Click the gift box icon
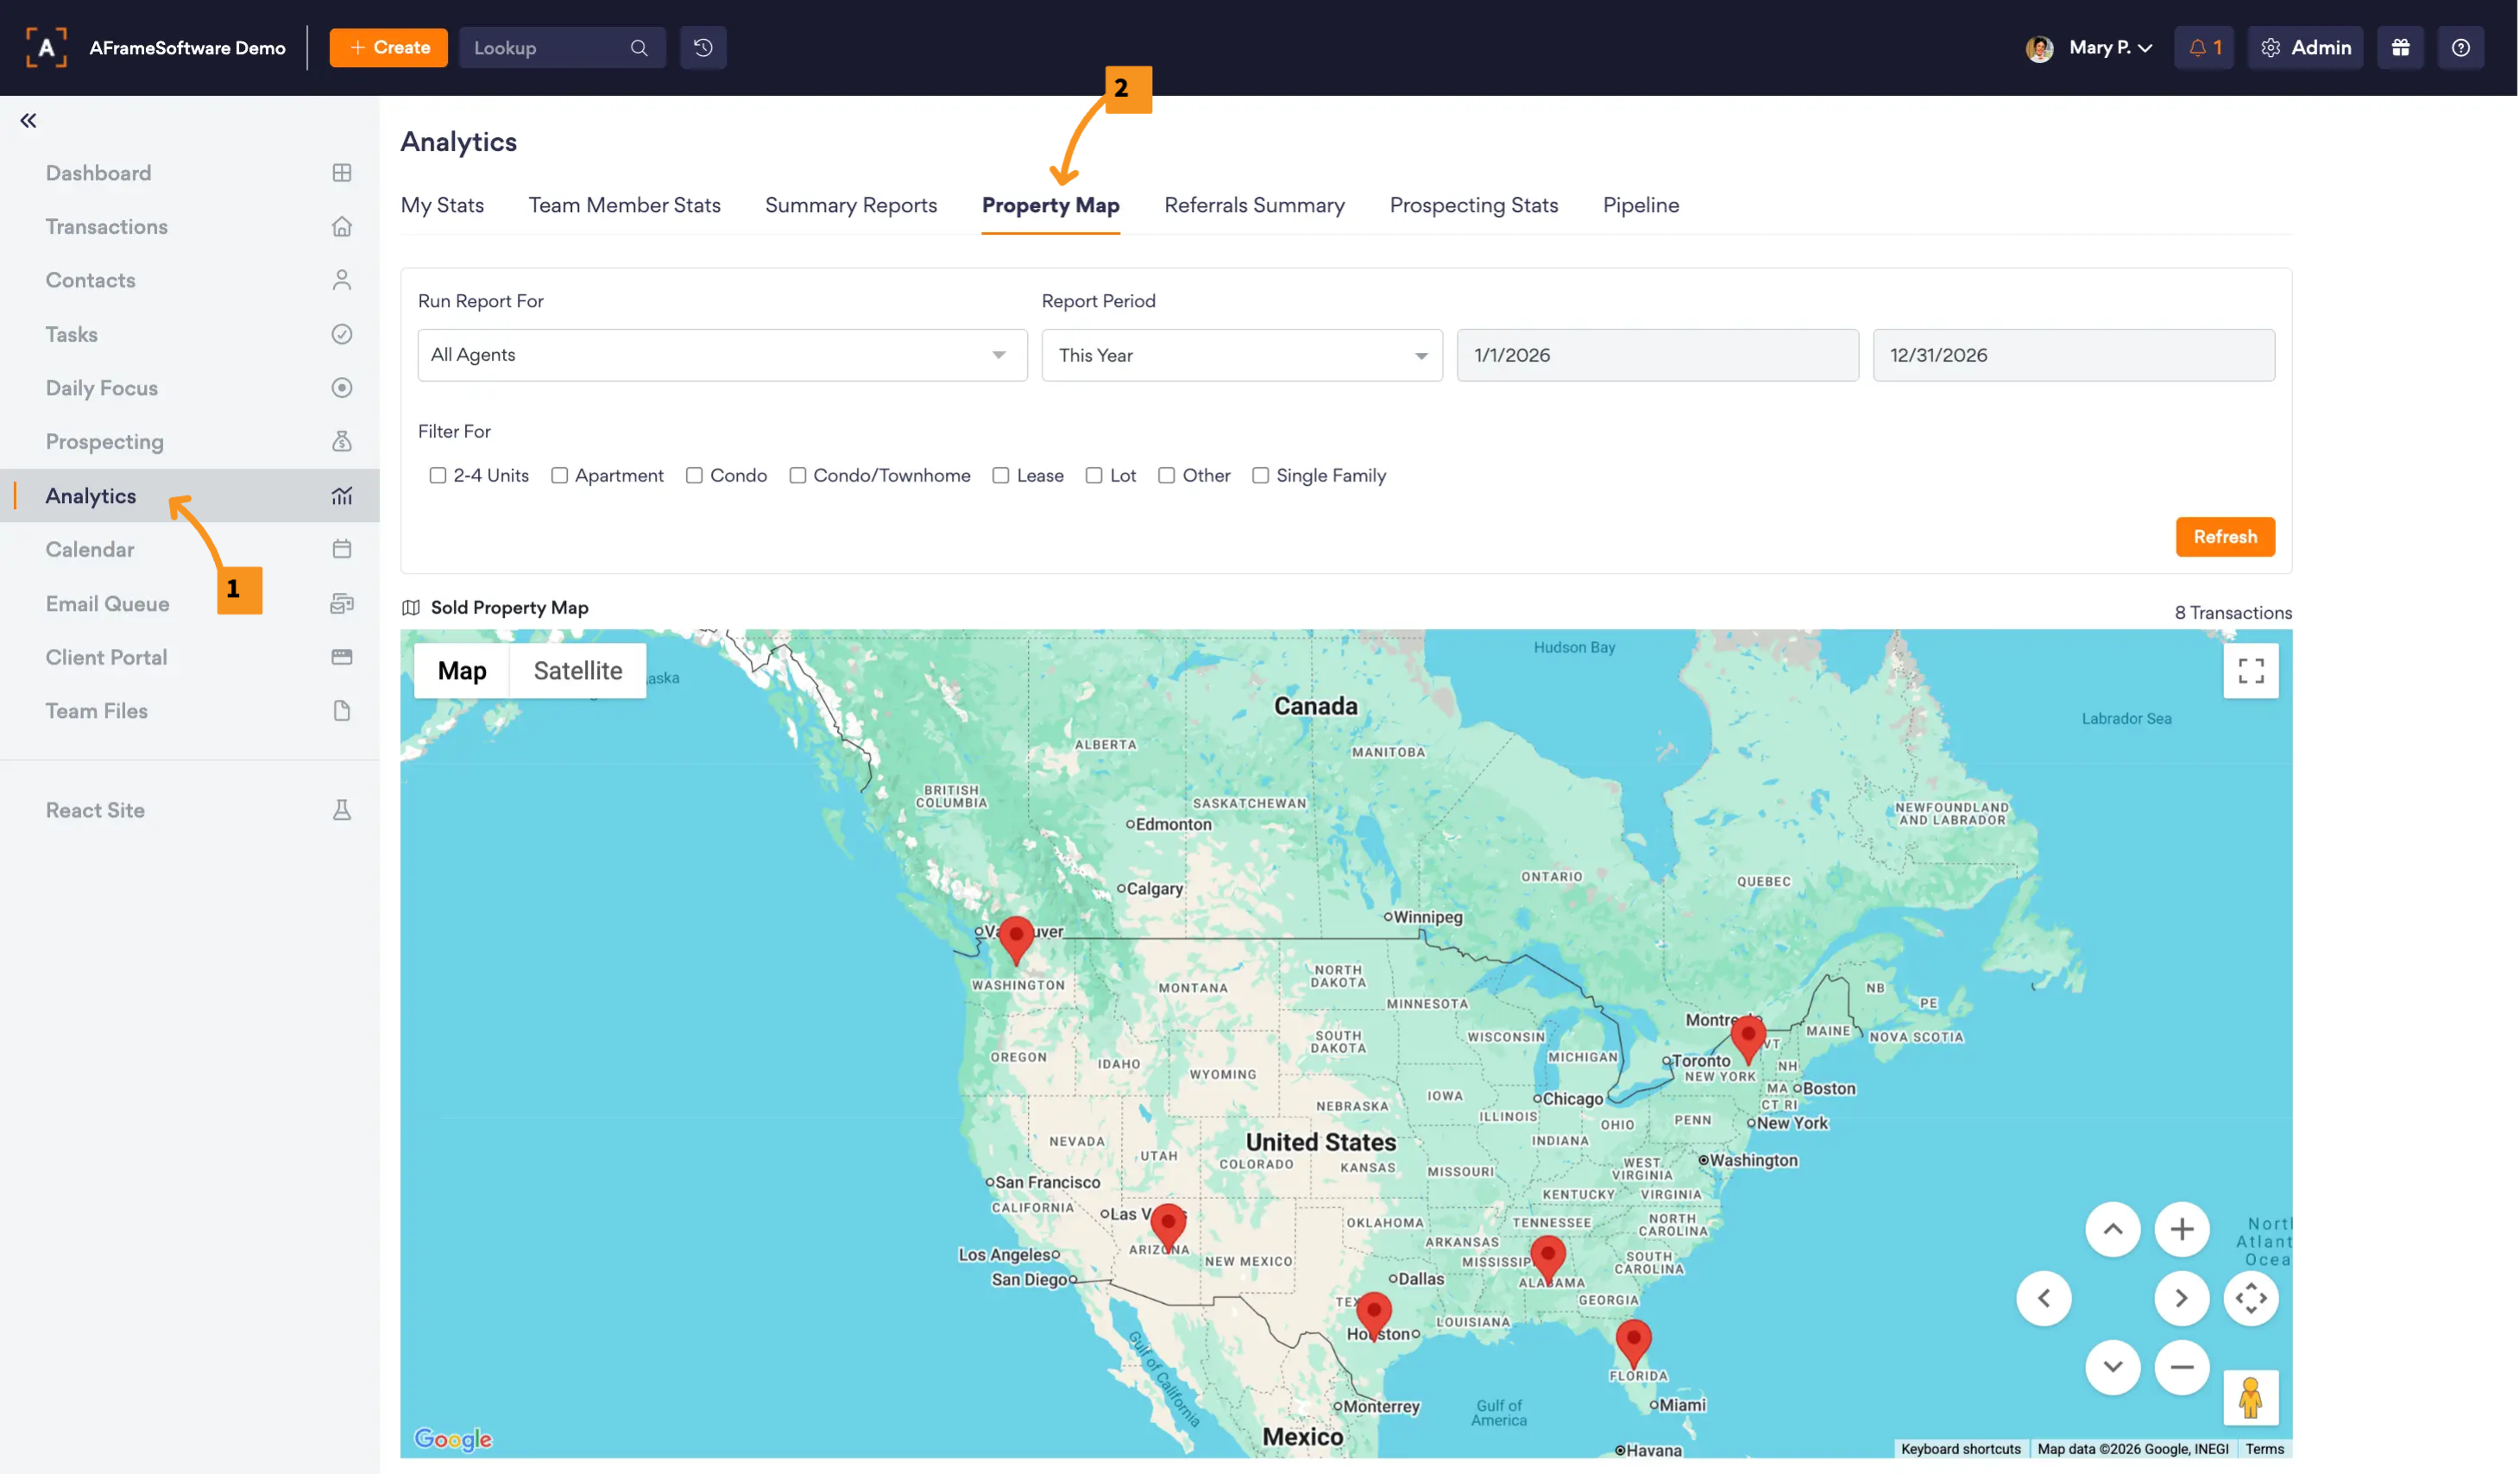Image resolution: width=2520 pixels, height=1474 pixels. click(x=2400, y=47)
